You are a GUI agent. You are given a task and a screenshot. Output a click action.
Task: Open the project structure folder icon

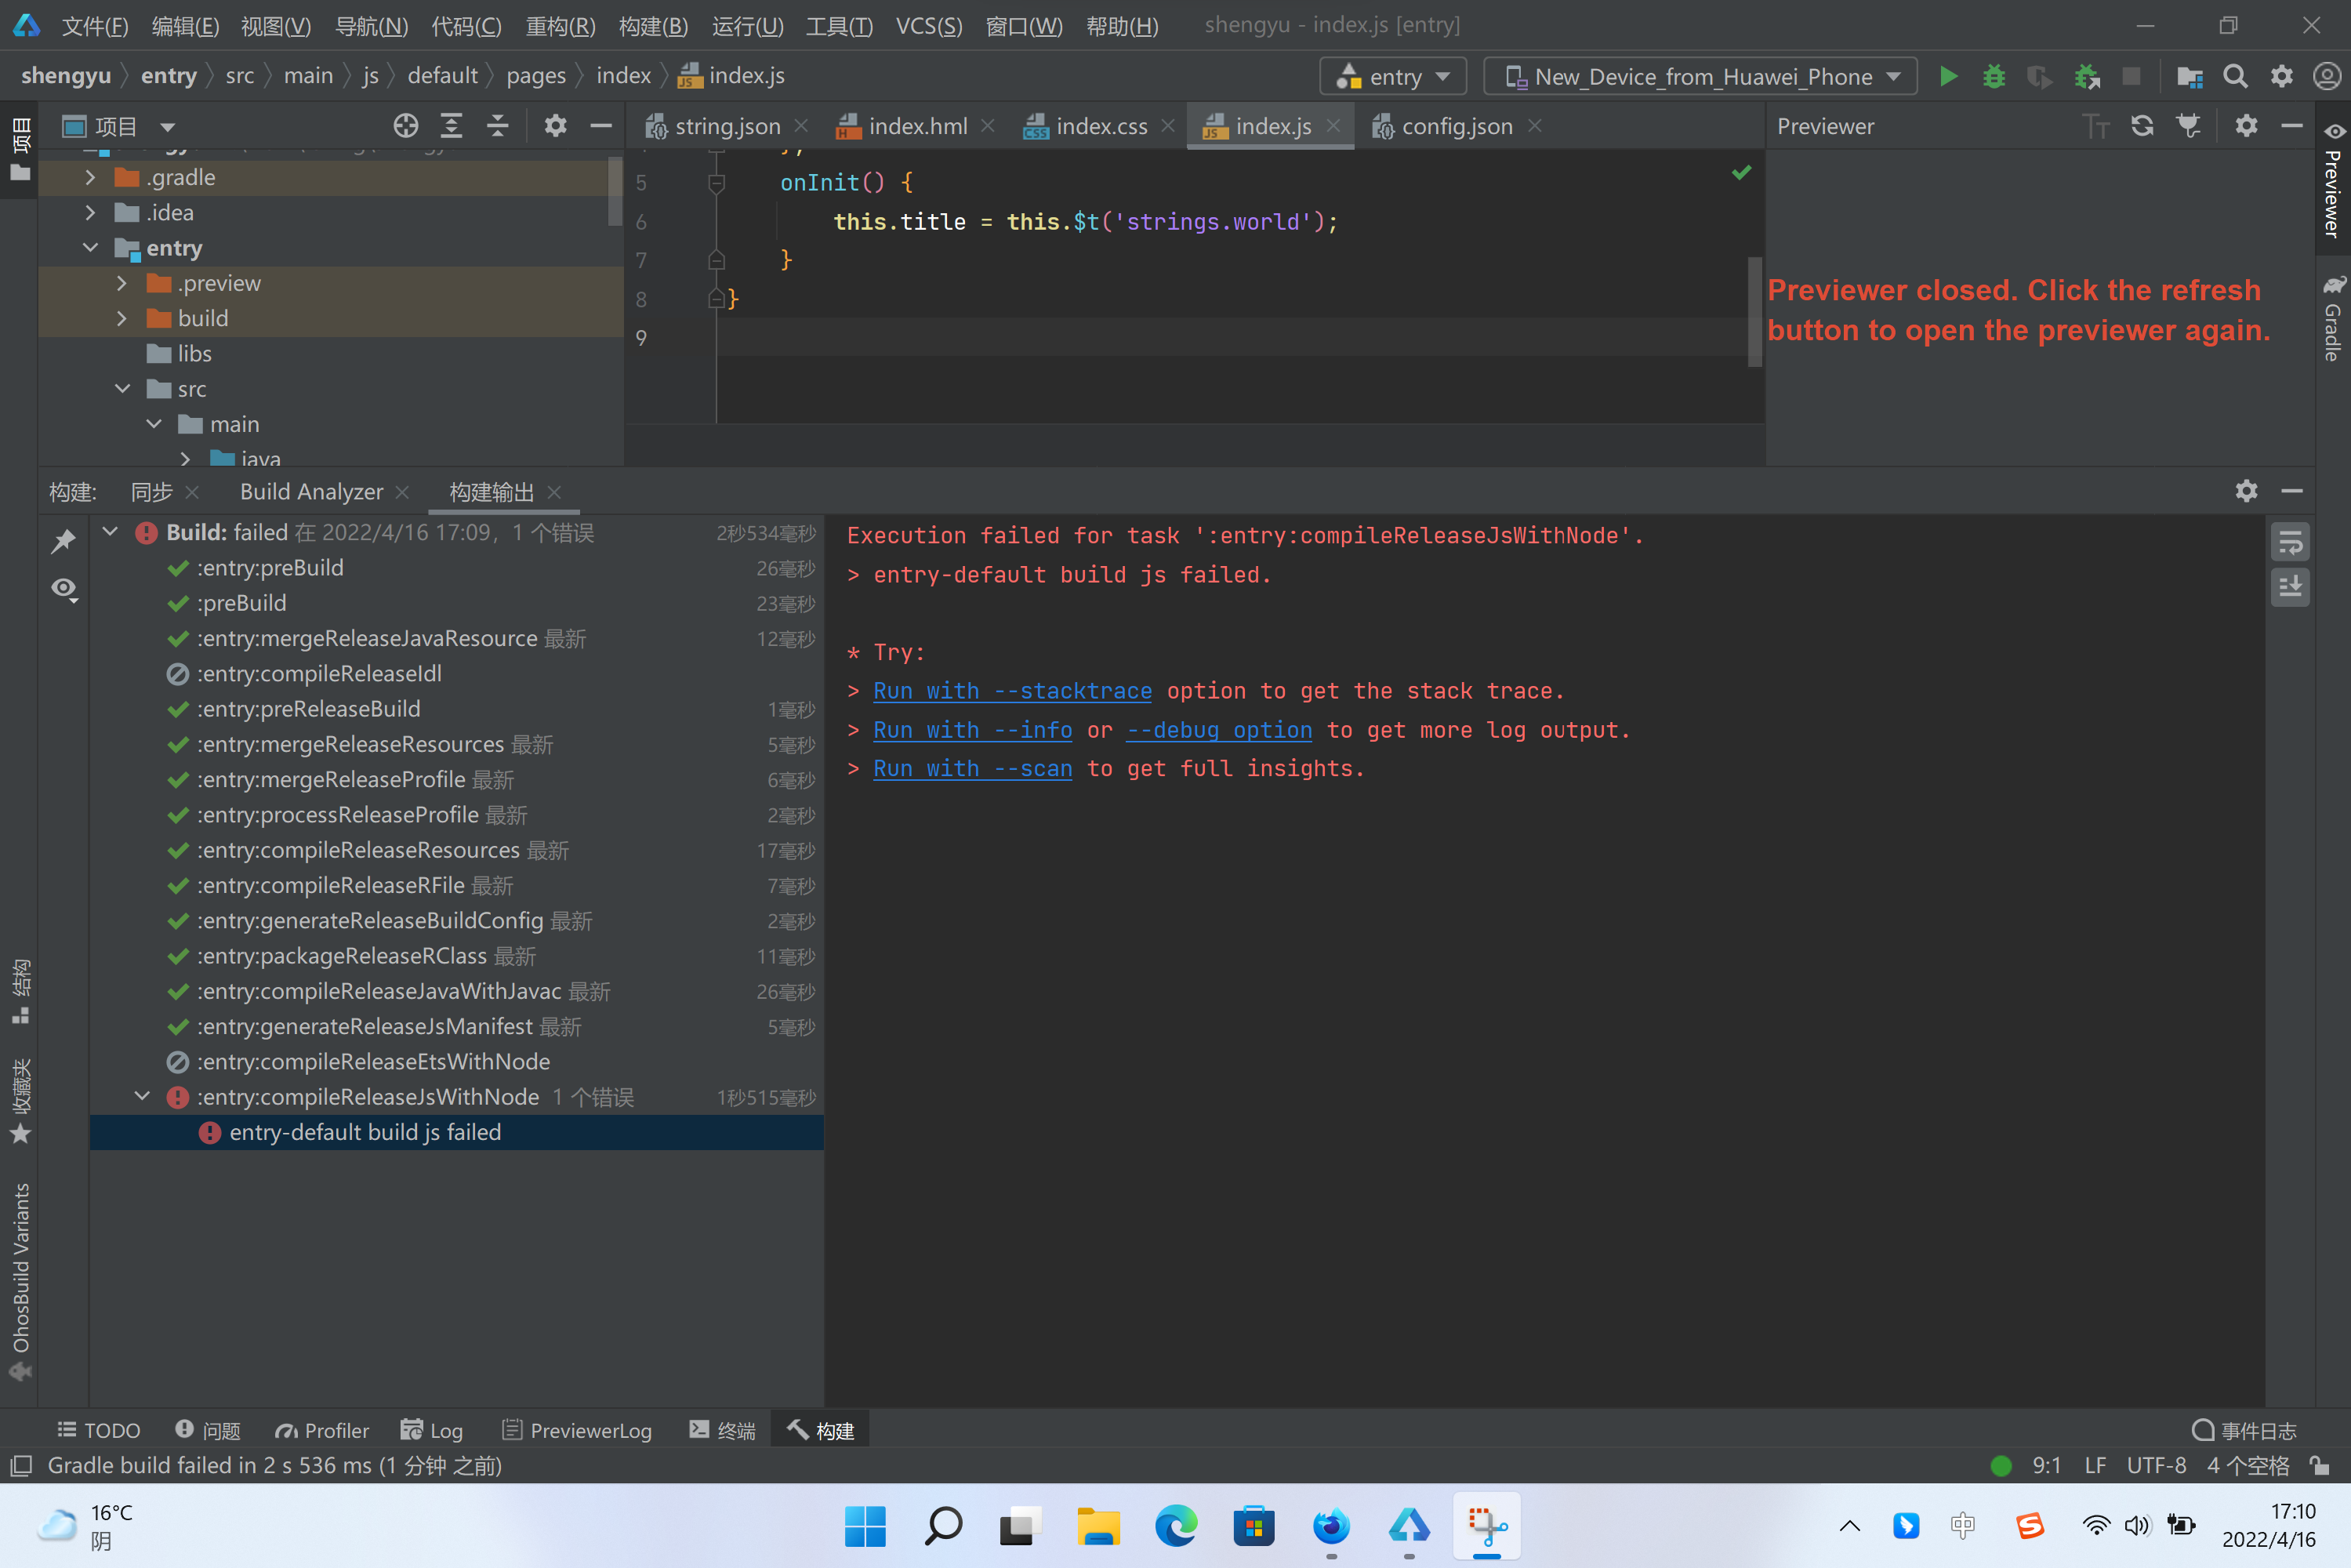point(2190,76)
